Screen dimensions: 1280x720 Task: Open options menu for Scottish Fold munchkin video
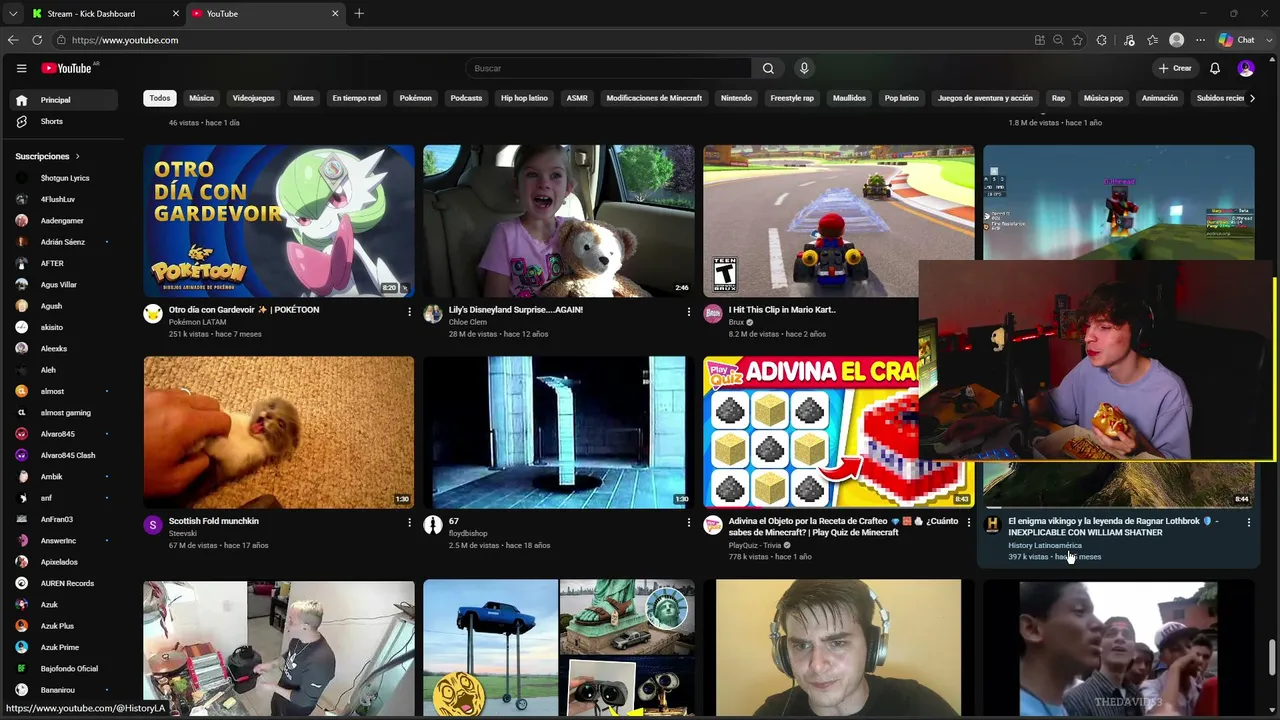(409, 523)
